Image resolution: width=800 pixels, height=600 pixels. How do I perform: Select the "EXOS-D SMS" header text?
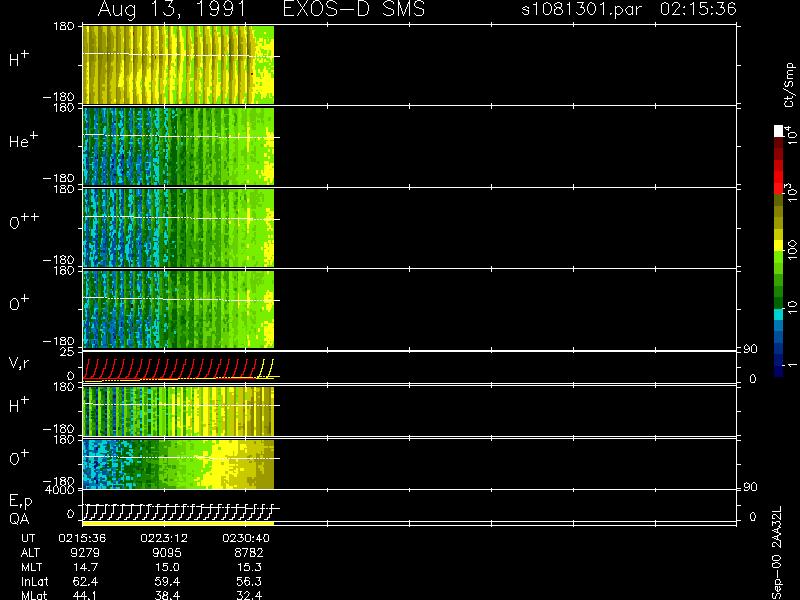(x=354, y=9)
